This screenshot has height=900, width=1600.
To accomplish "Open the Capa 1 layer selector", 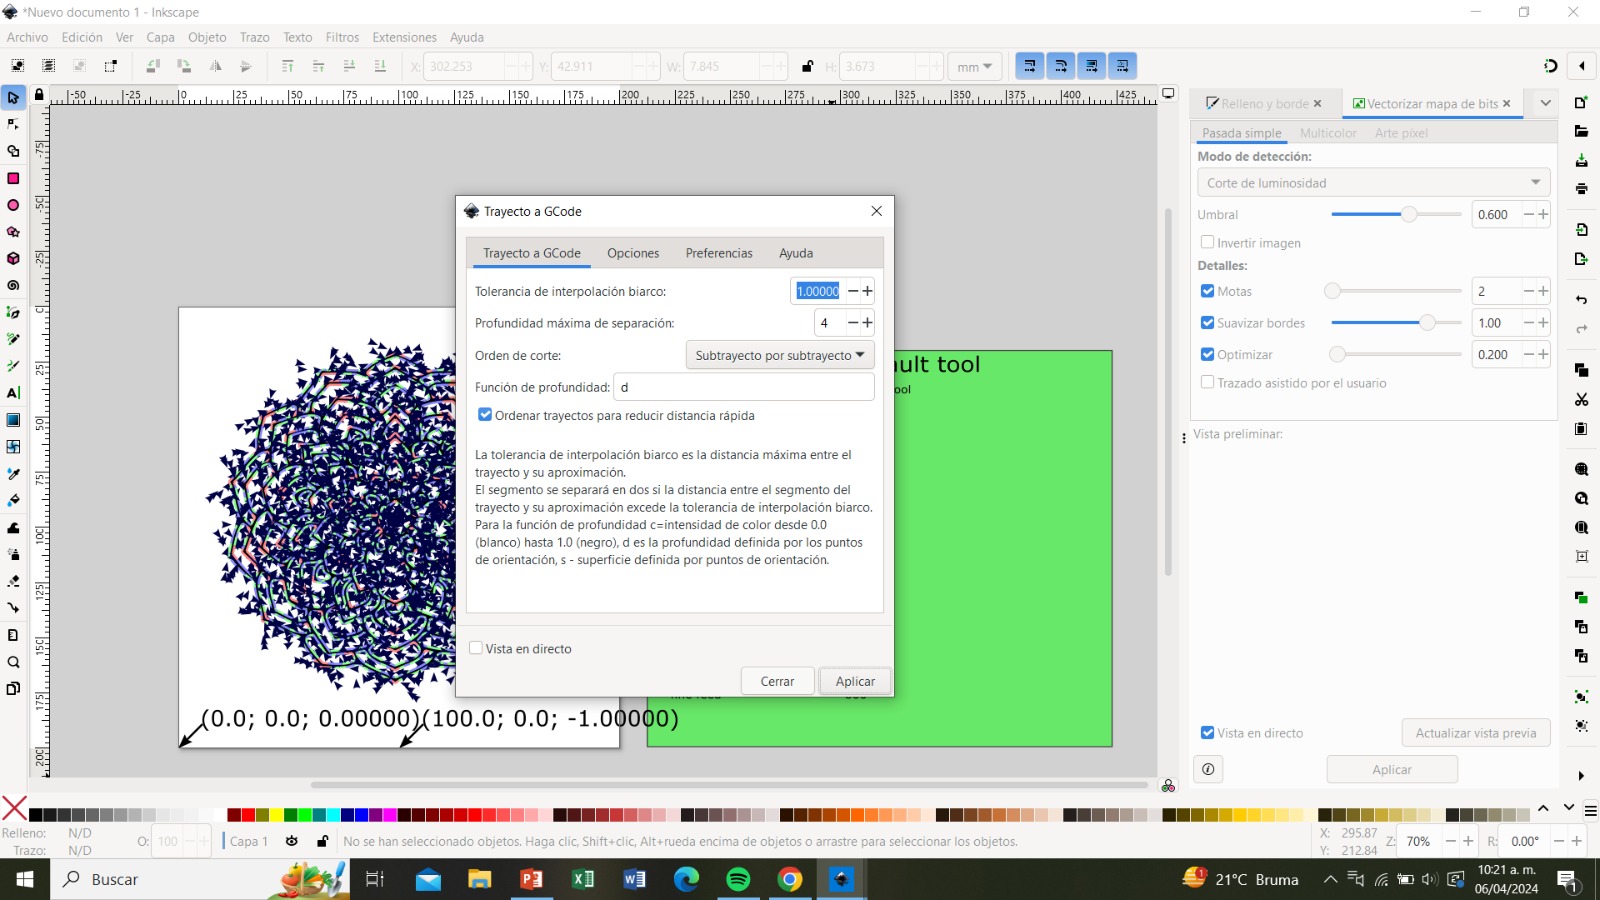I will 248,841.
